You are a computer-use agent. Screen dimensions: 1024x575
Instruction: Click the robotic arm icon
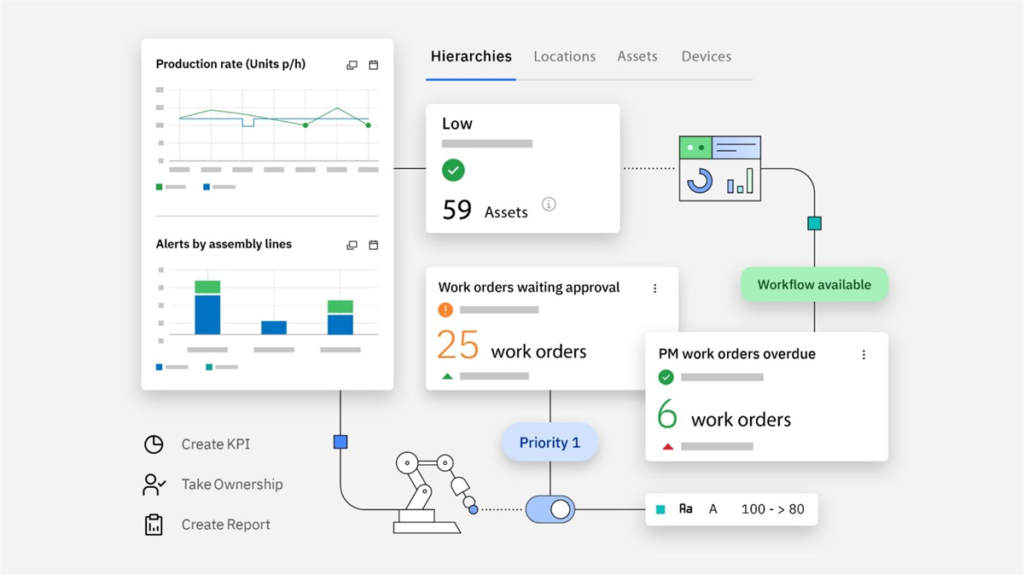(x=432, y=491)
